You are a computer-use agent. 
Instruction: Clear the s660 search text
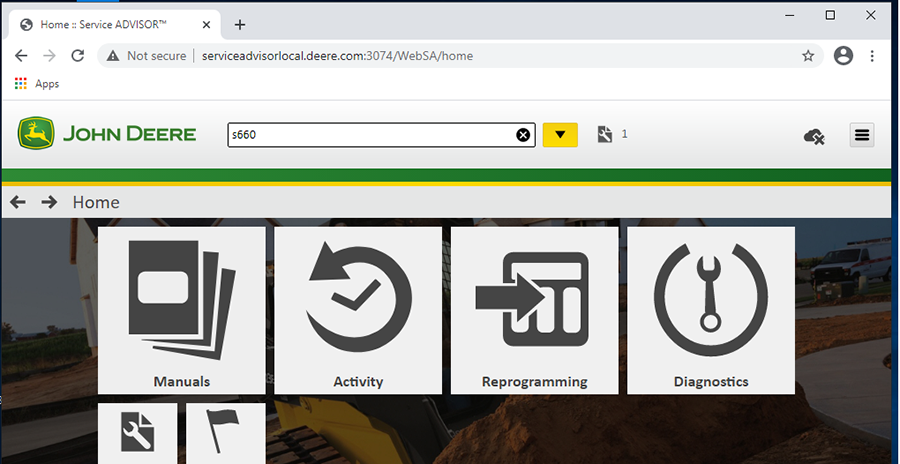point(522,135)
